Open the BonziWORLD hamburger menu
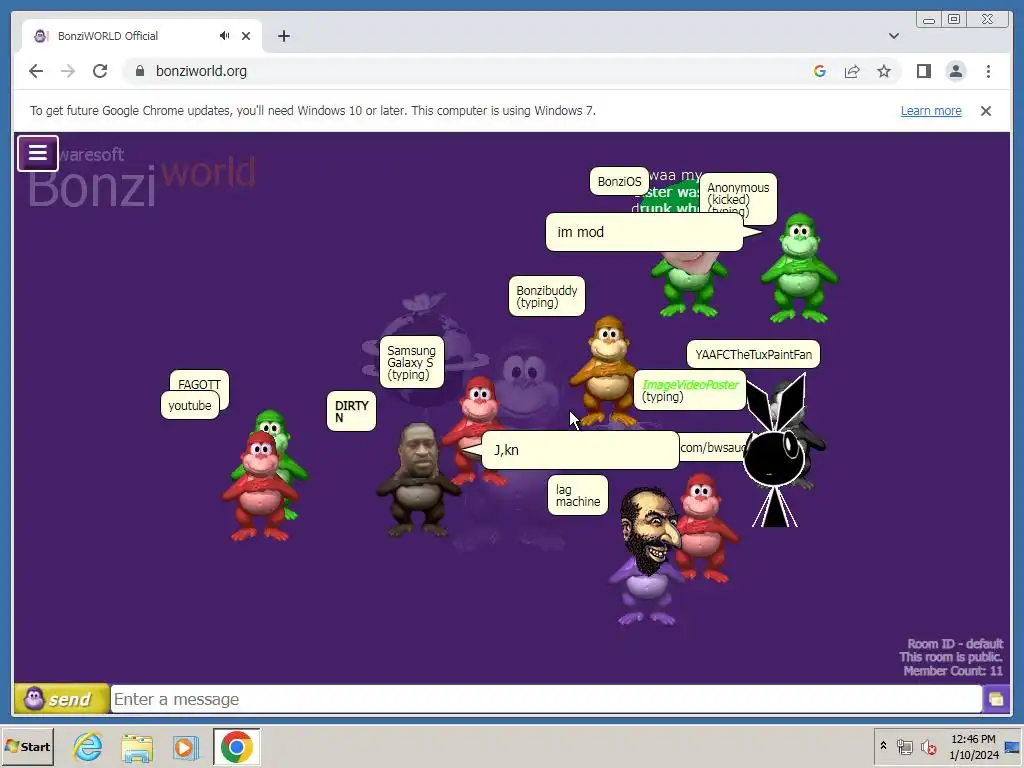The width and height of the screenshot is (1024, 768). coord(38,153)
